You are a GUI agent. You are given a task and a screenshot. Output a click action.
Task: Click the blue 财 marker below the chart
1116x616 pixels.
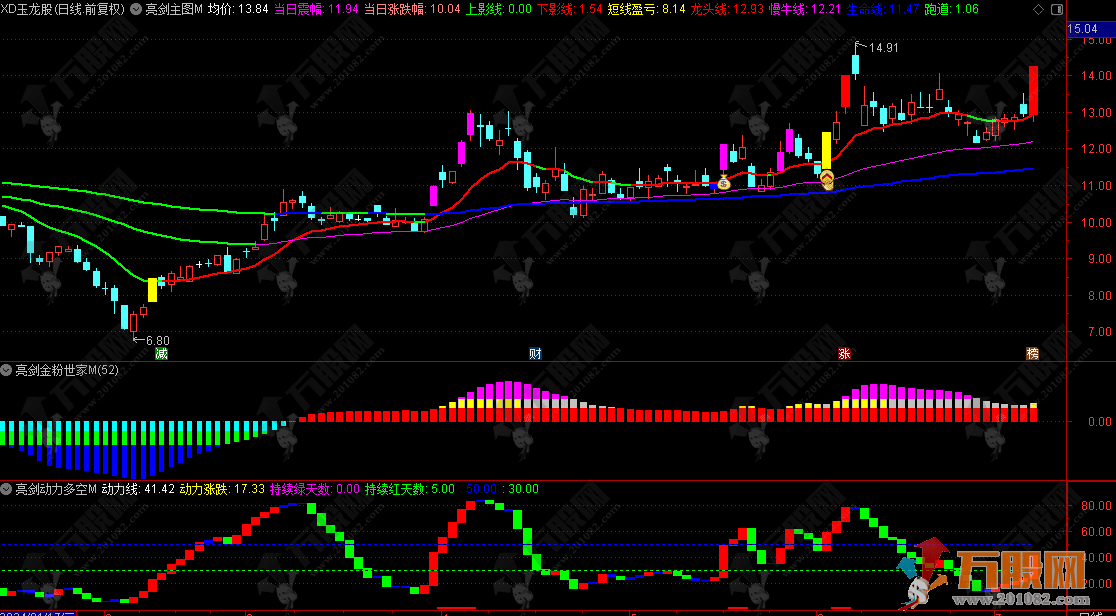pos(535,353)
